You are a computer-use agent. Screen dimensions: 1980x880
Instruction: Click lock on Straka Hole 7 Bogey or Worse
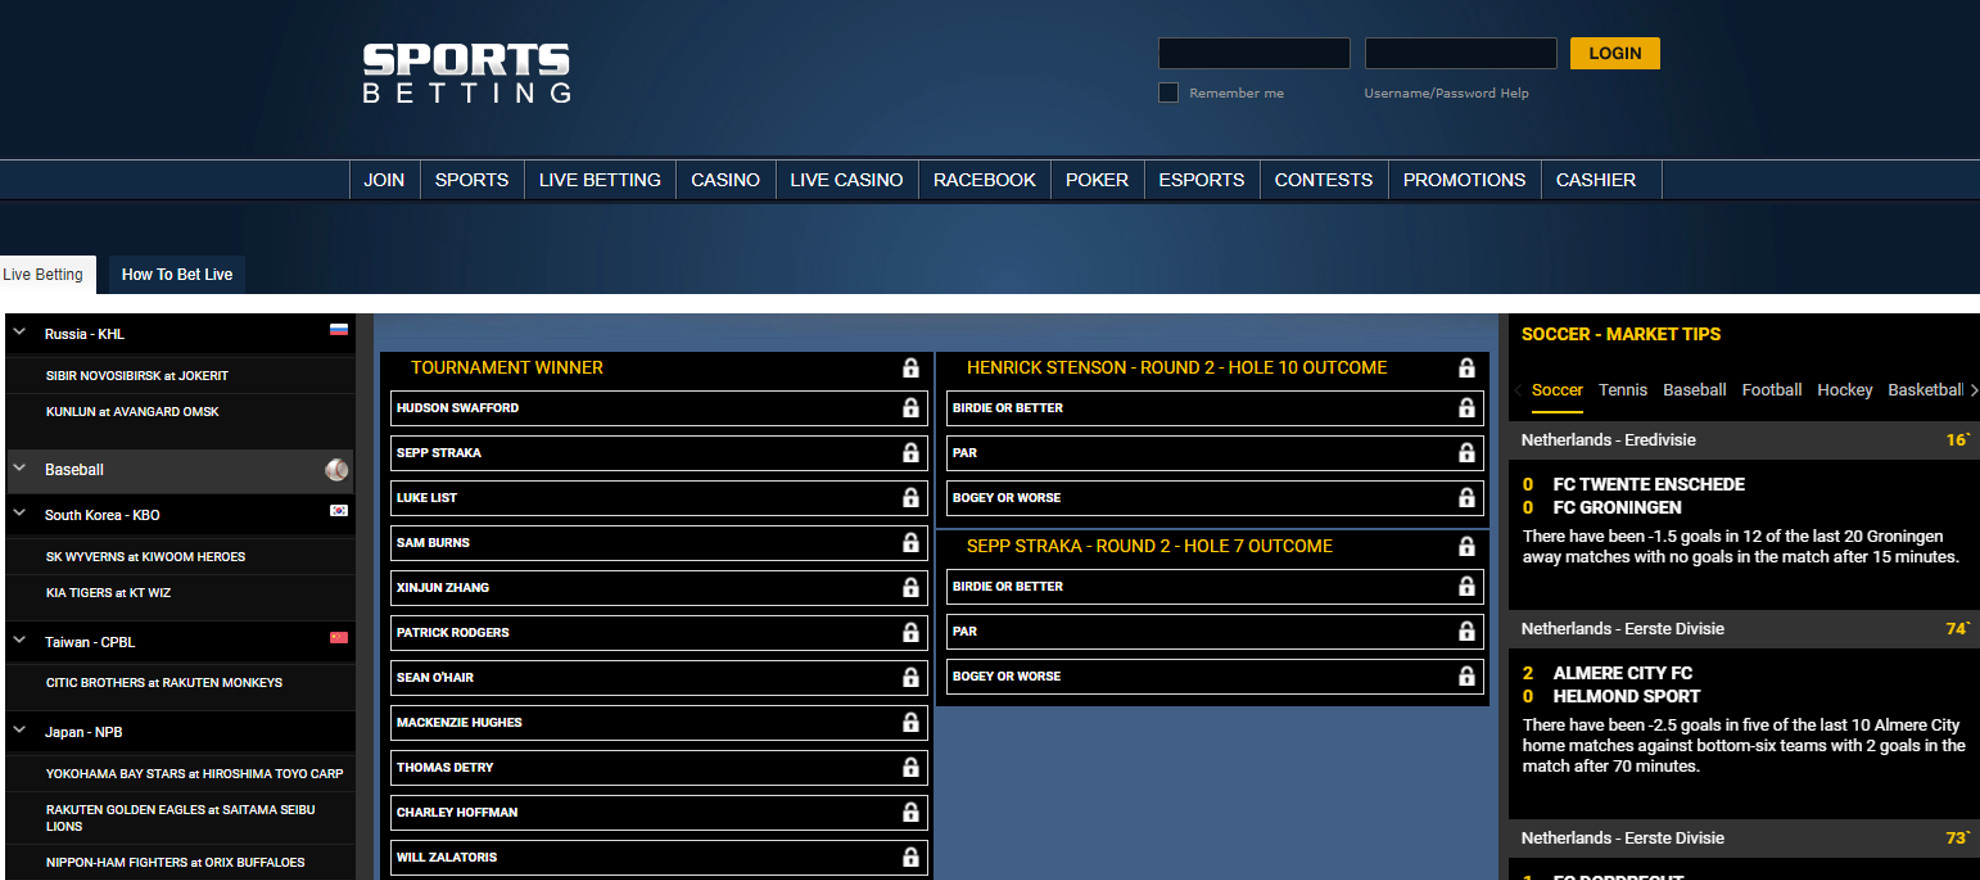(x=1466, y=677)
